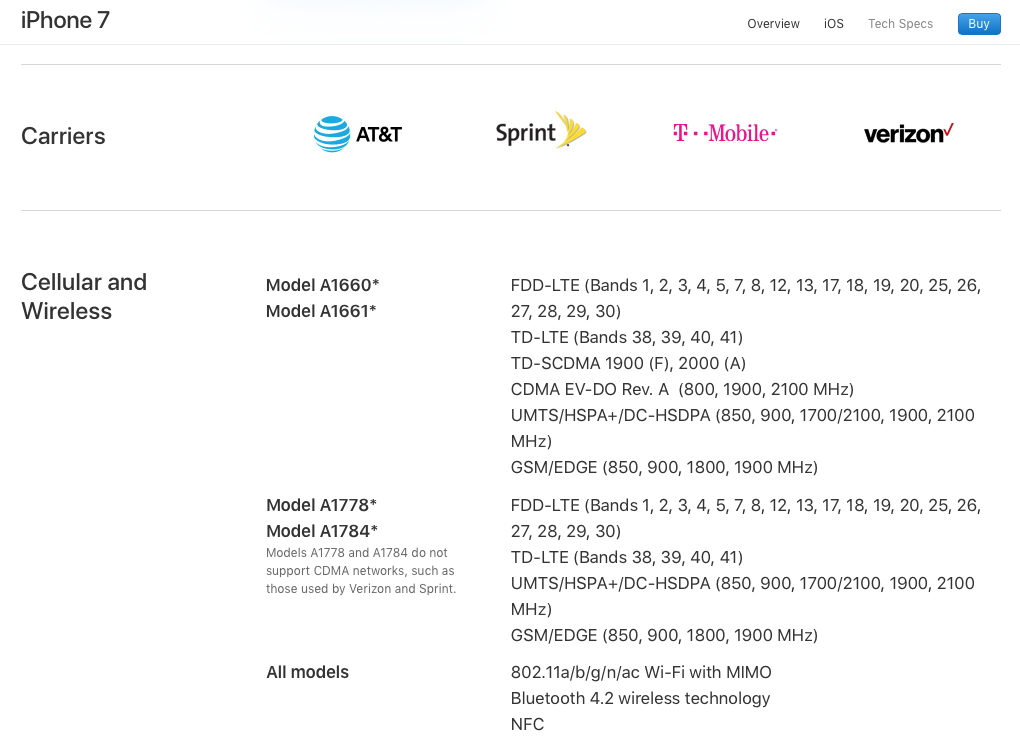Image resolution: width=1020 pixels, height=755 pixels.
Task: Click the TD-SCDMA 1900 (F), 2000 (A) line
Action: (x=628, y=363)
